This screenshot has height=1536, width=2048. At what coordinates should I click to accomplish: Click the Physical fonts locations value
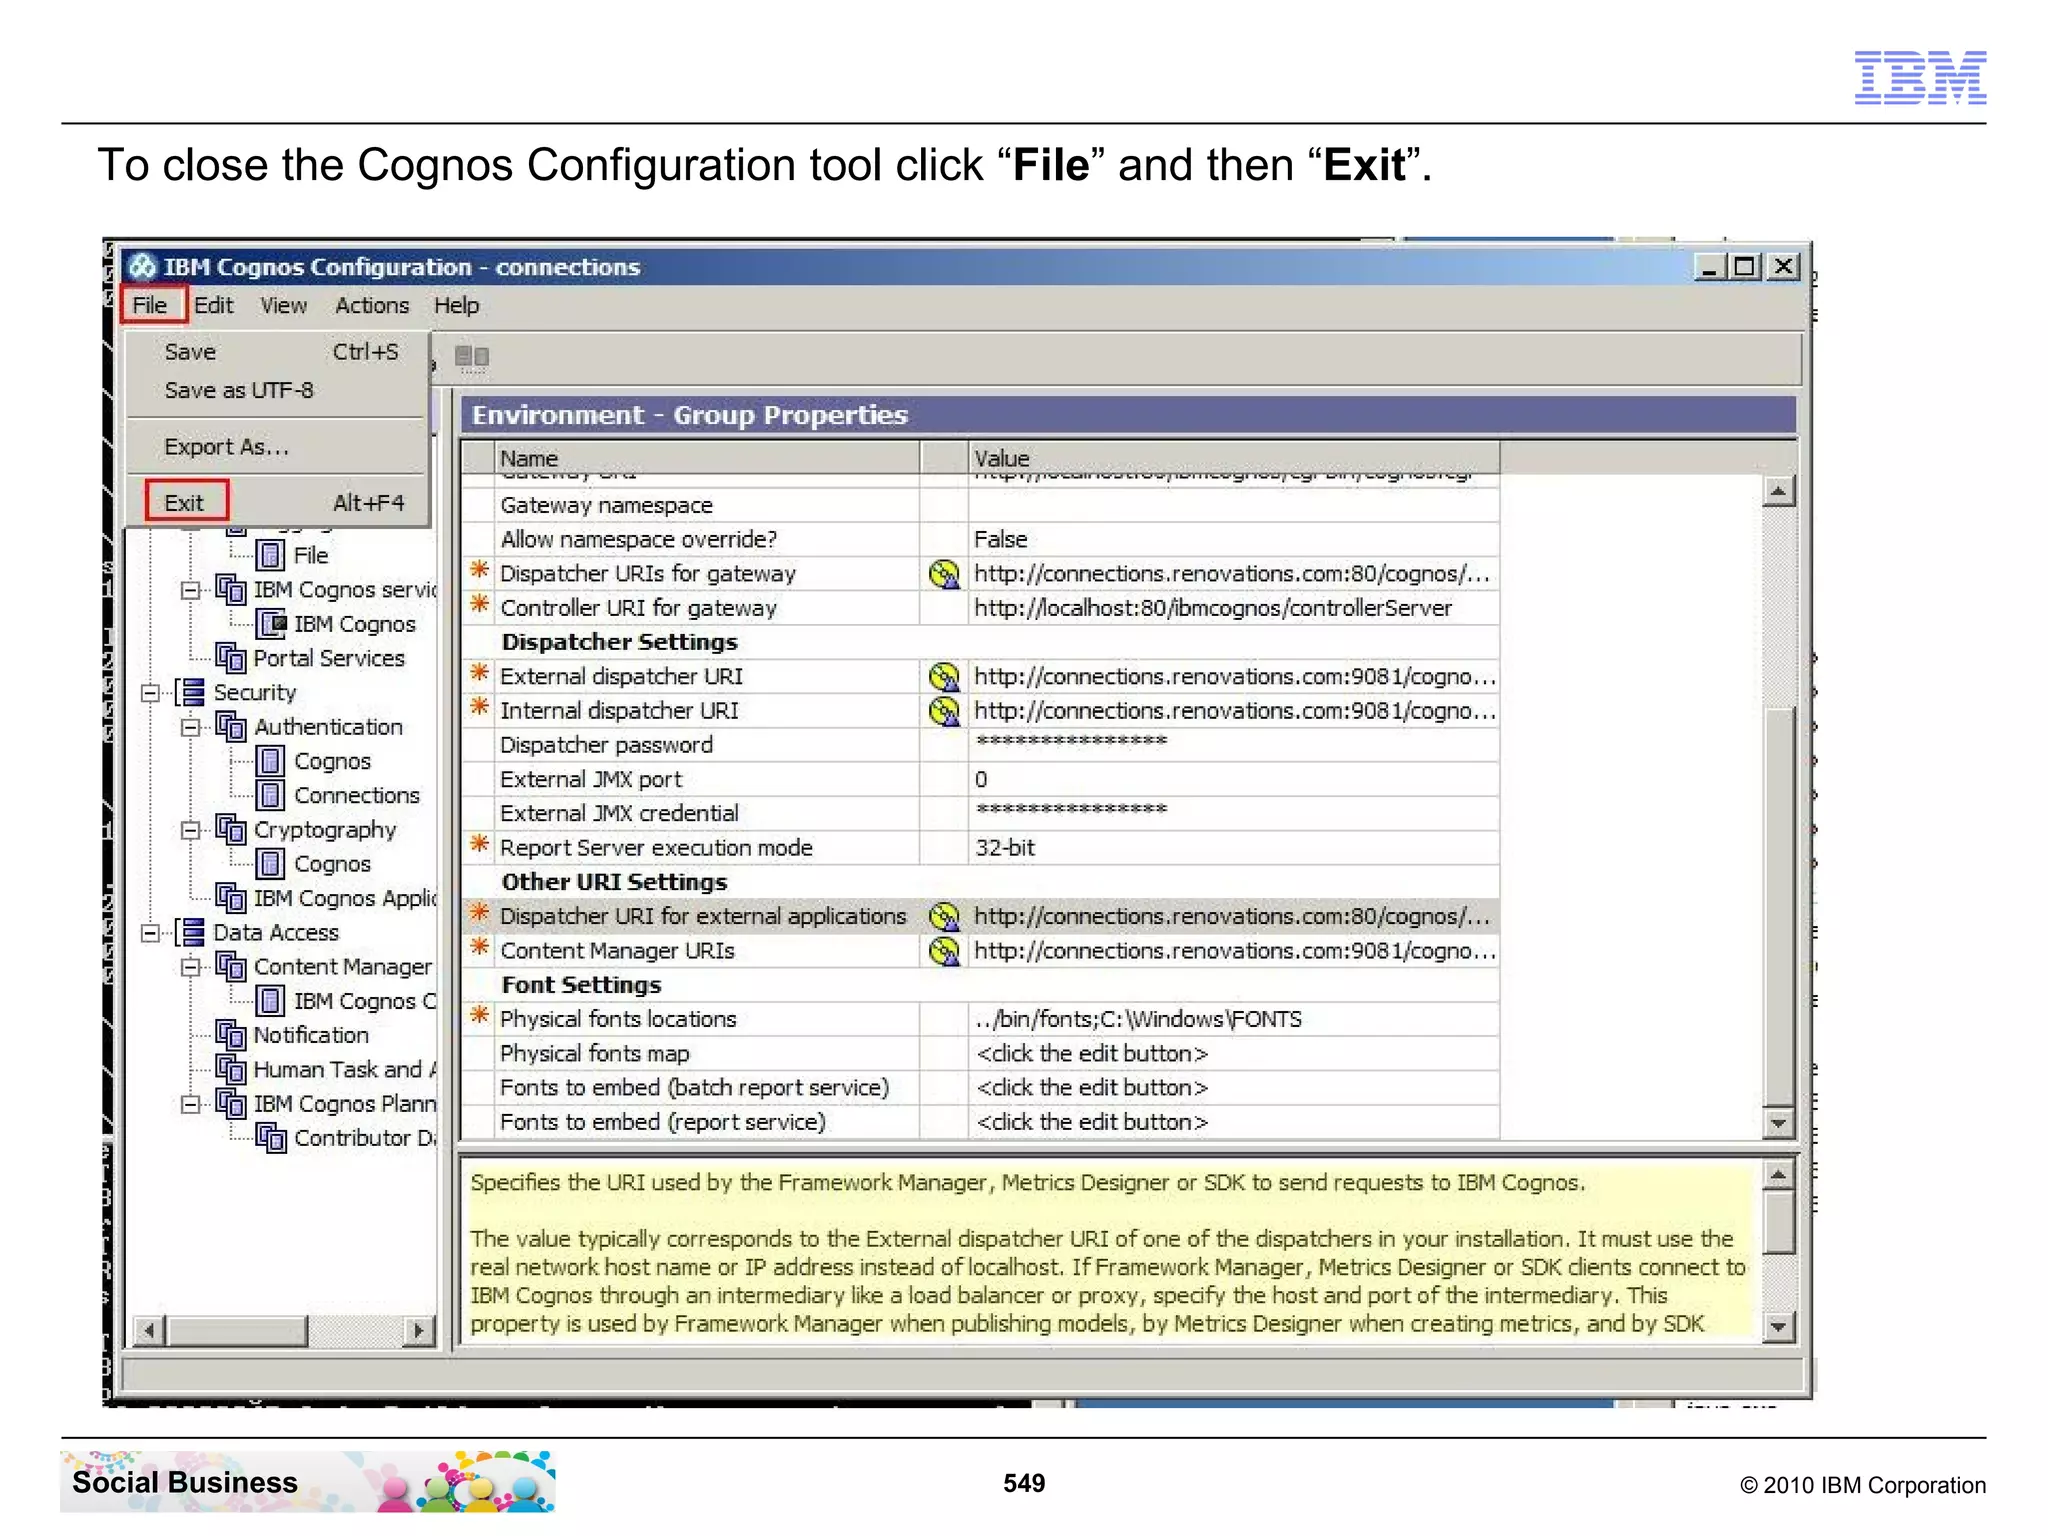point(1234,1019)
